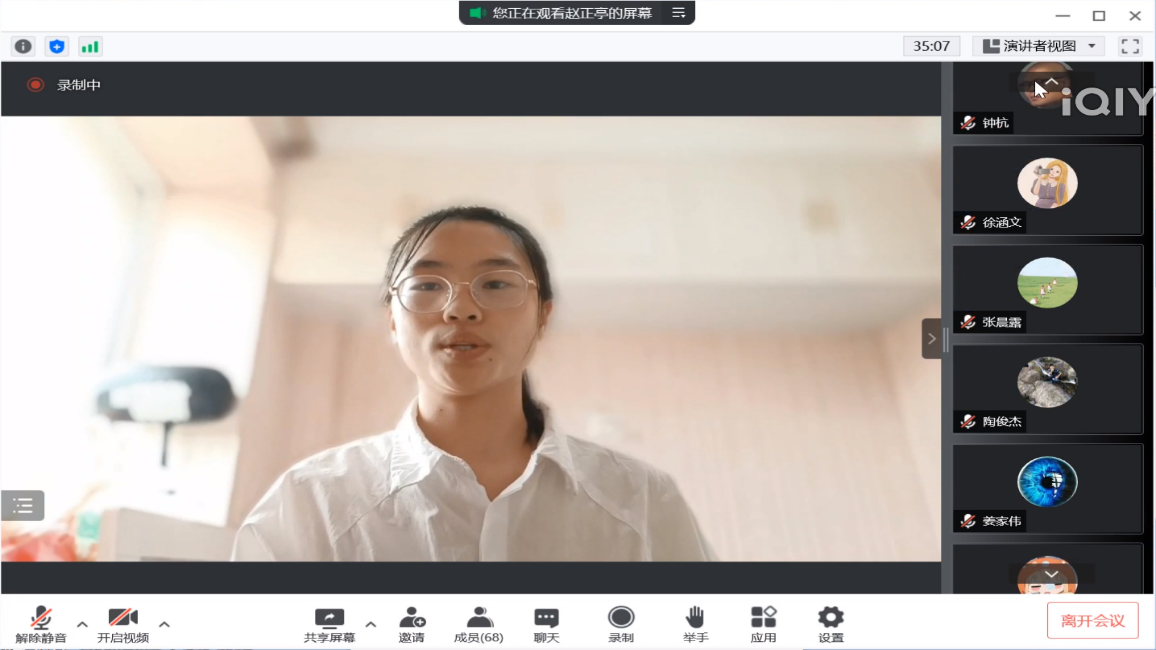Select 徐涵文's participant thumbnail

tap(1047, 190)
